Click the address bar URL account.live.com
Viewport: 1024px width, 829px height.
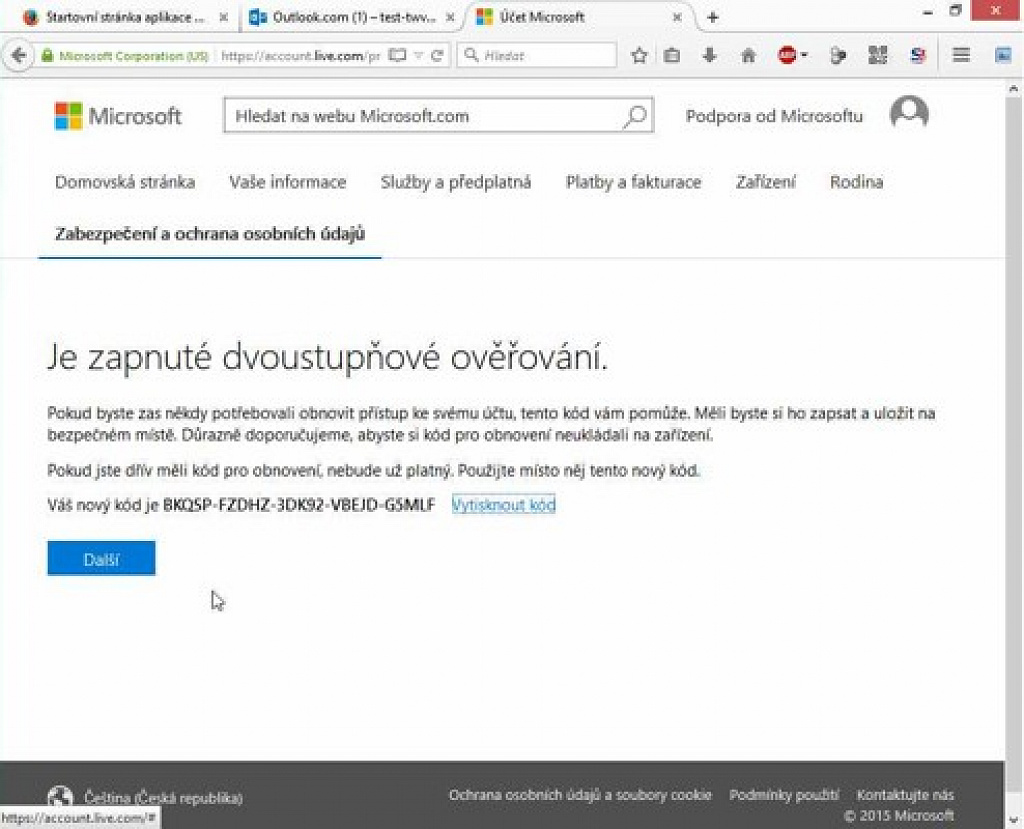click(x=300, y=56)
